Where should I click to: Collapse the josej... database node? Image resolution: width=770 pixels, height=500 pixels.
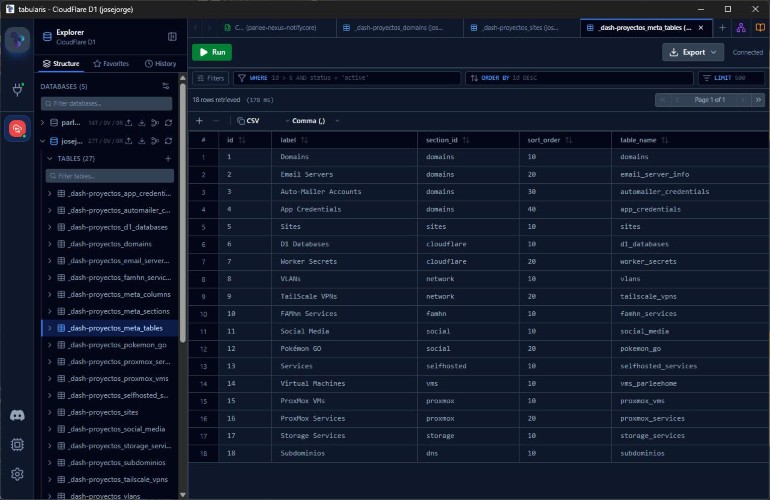43,141
